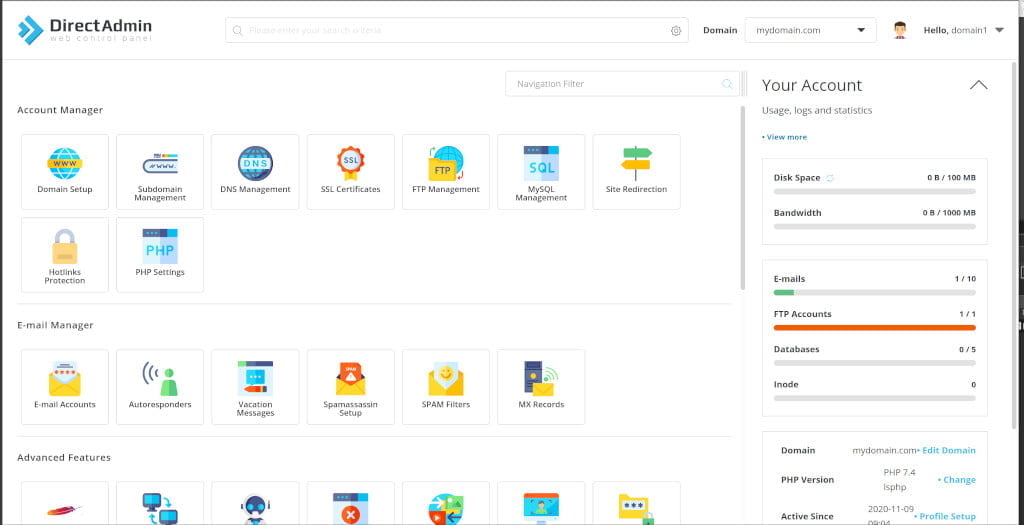
Task: Click the robot icon tile in Advanced Features
Action: point(255,503)
